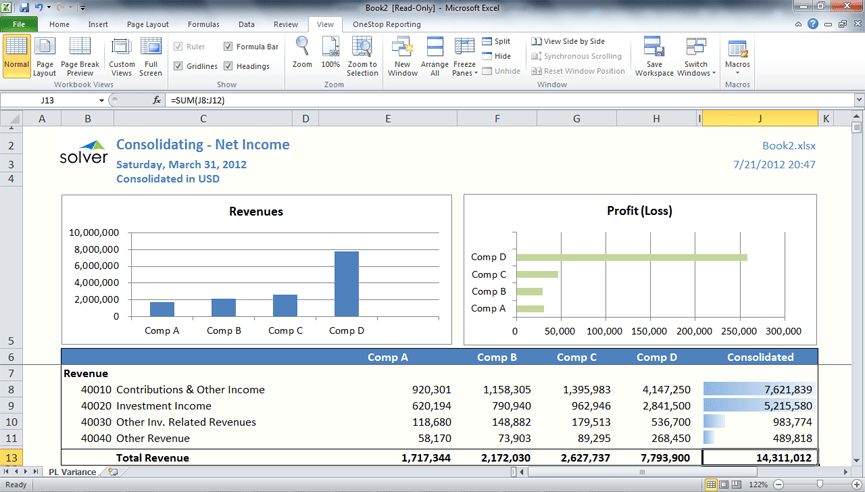The width and height of the screenshot is (865, 492).
Task: Switch to Normal workbook view
Action: (x=16, y=55)
